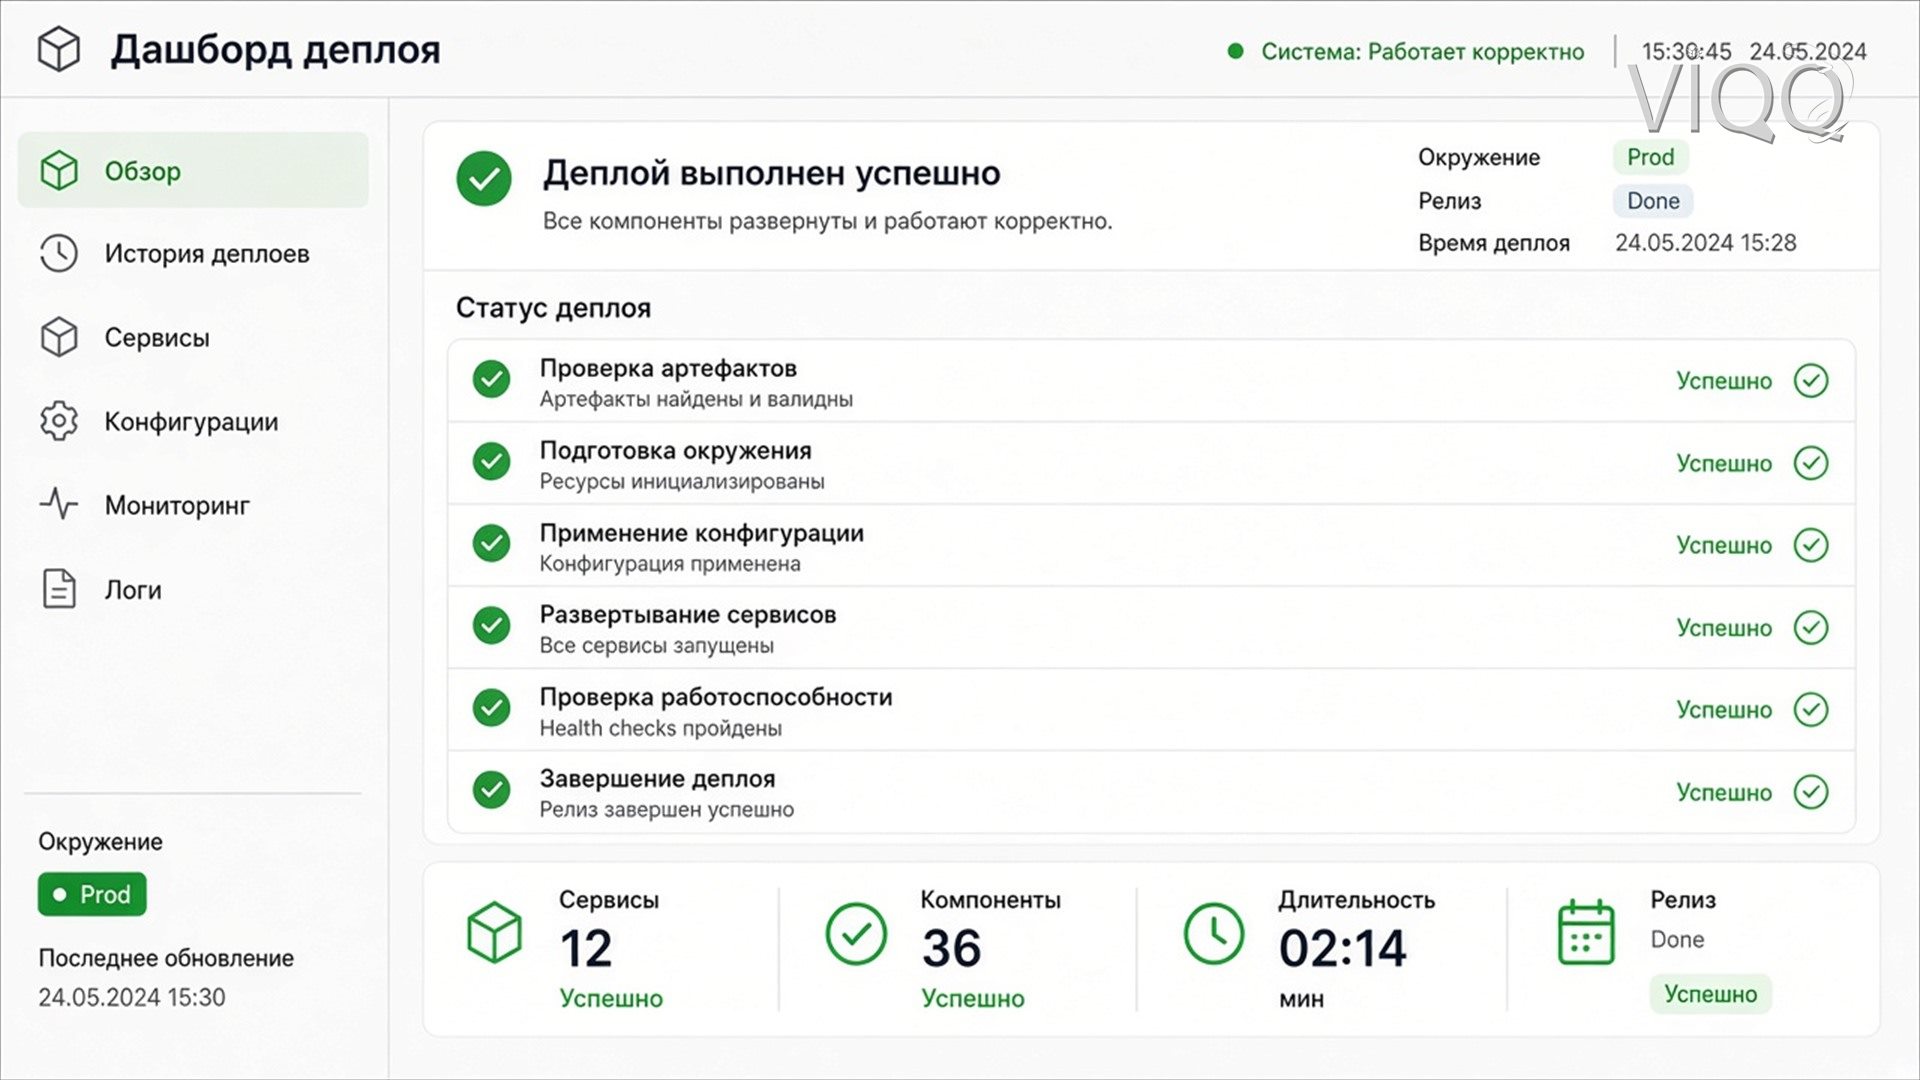Click the Конфигурация применена subtitle
Image resolution: width=1920 pixels, height=1080 pixels.
click(670, 564)
